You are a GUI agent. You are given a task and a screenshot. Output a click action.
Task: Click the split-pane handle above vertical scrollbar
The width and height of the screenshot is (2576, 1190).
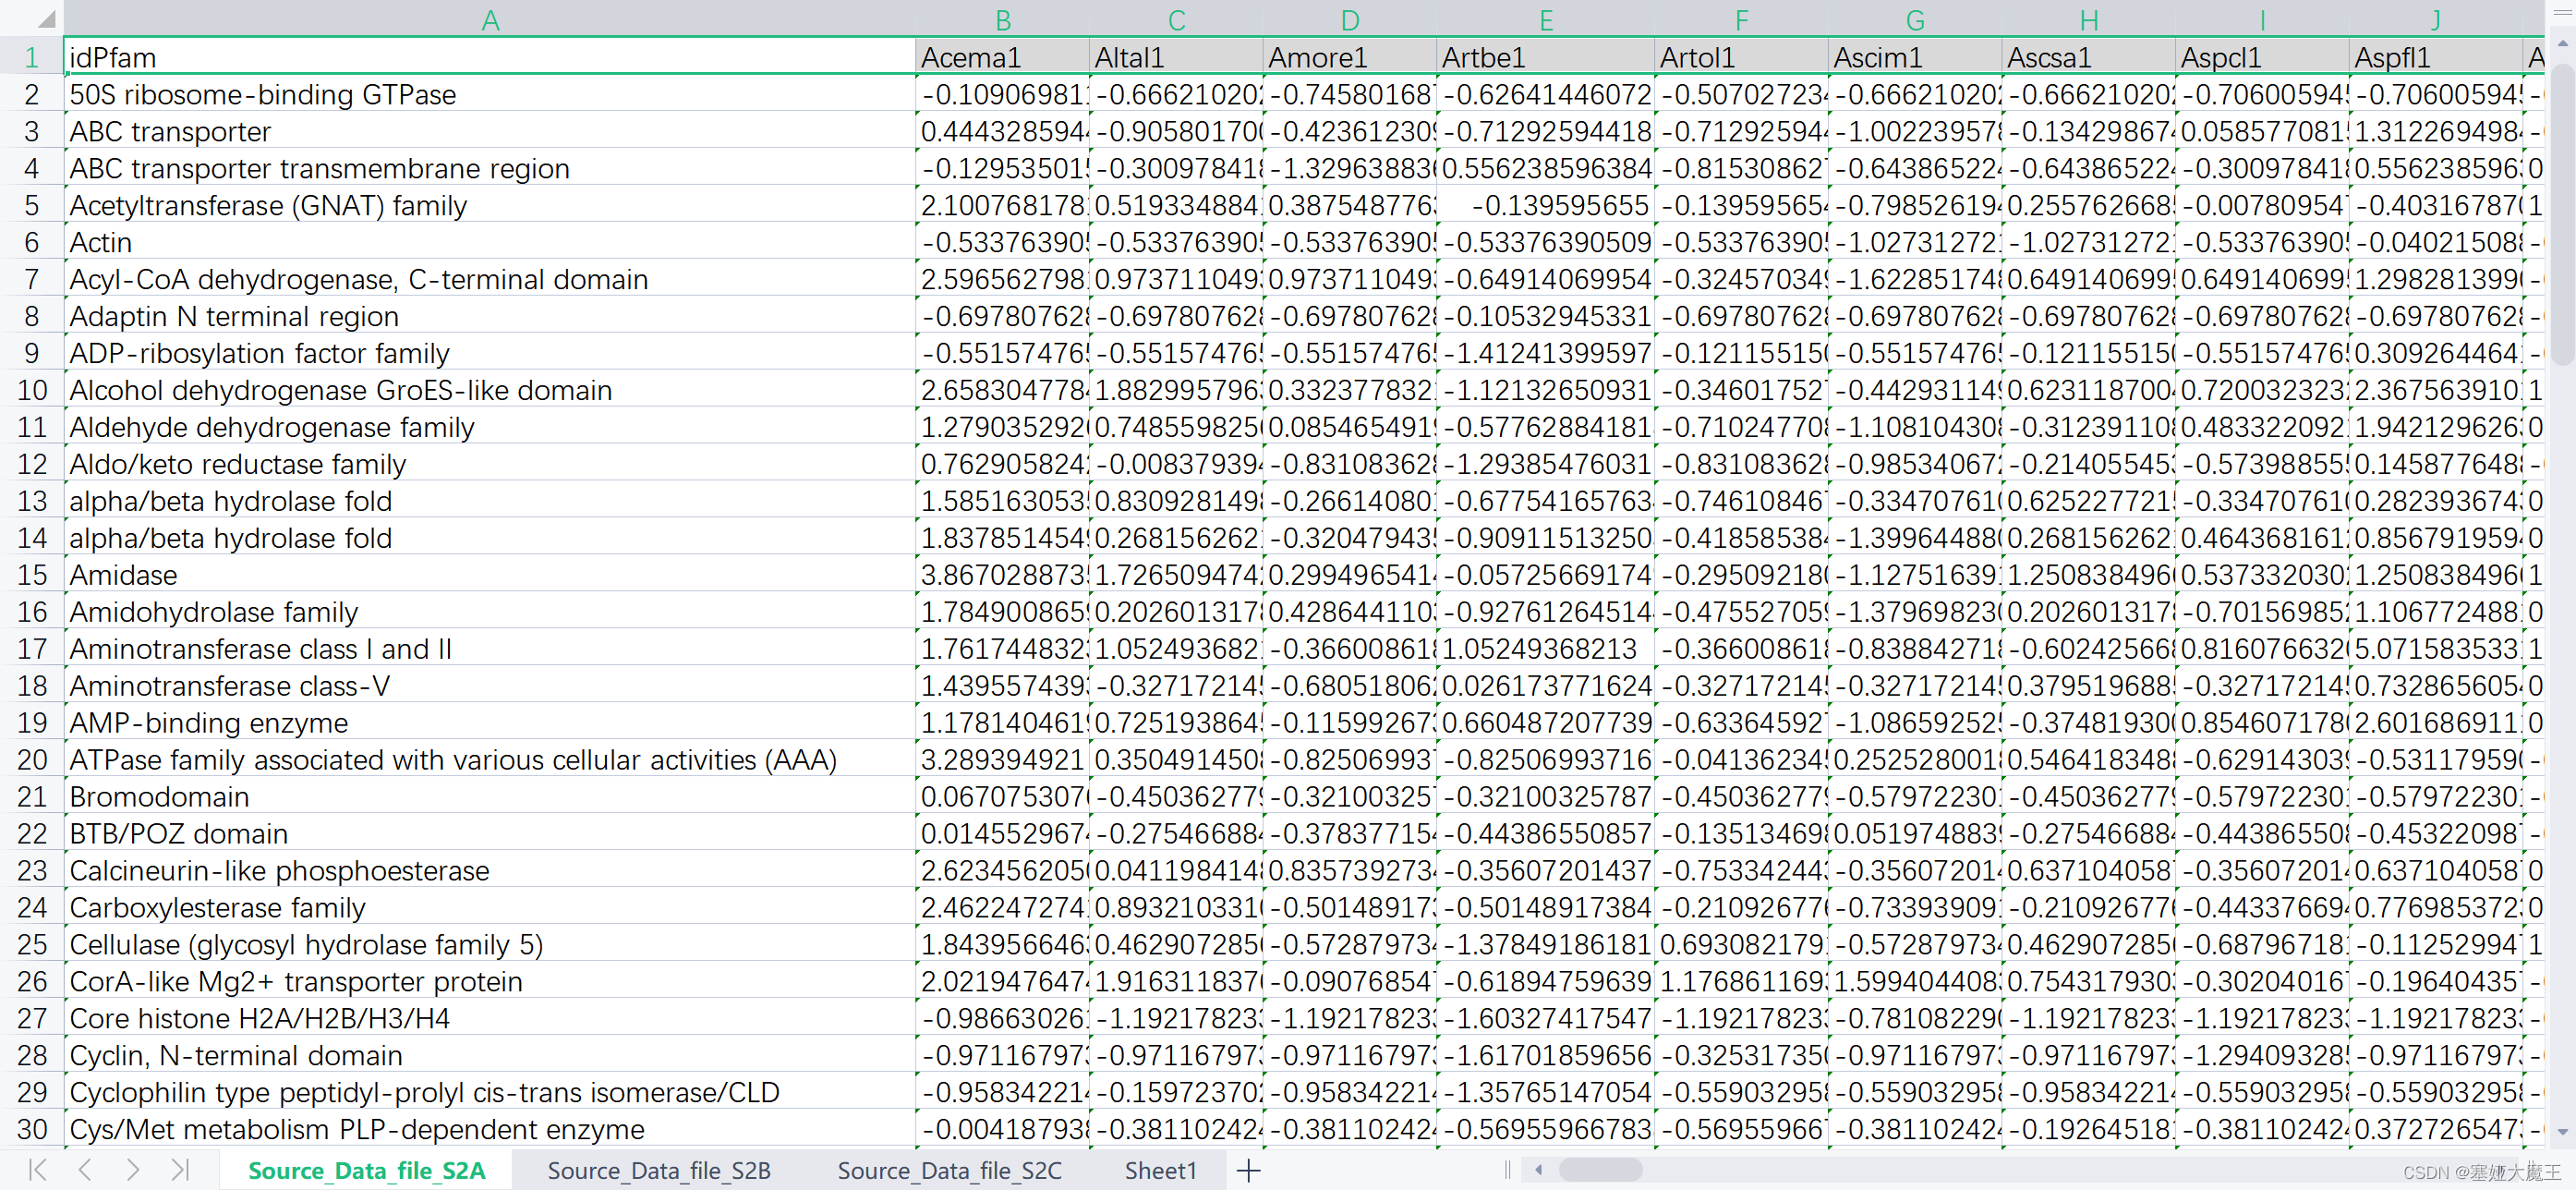[2561, 12]
